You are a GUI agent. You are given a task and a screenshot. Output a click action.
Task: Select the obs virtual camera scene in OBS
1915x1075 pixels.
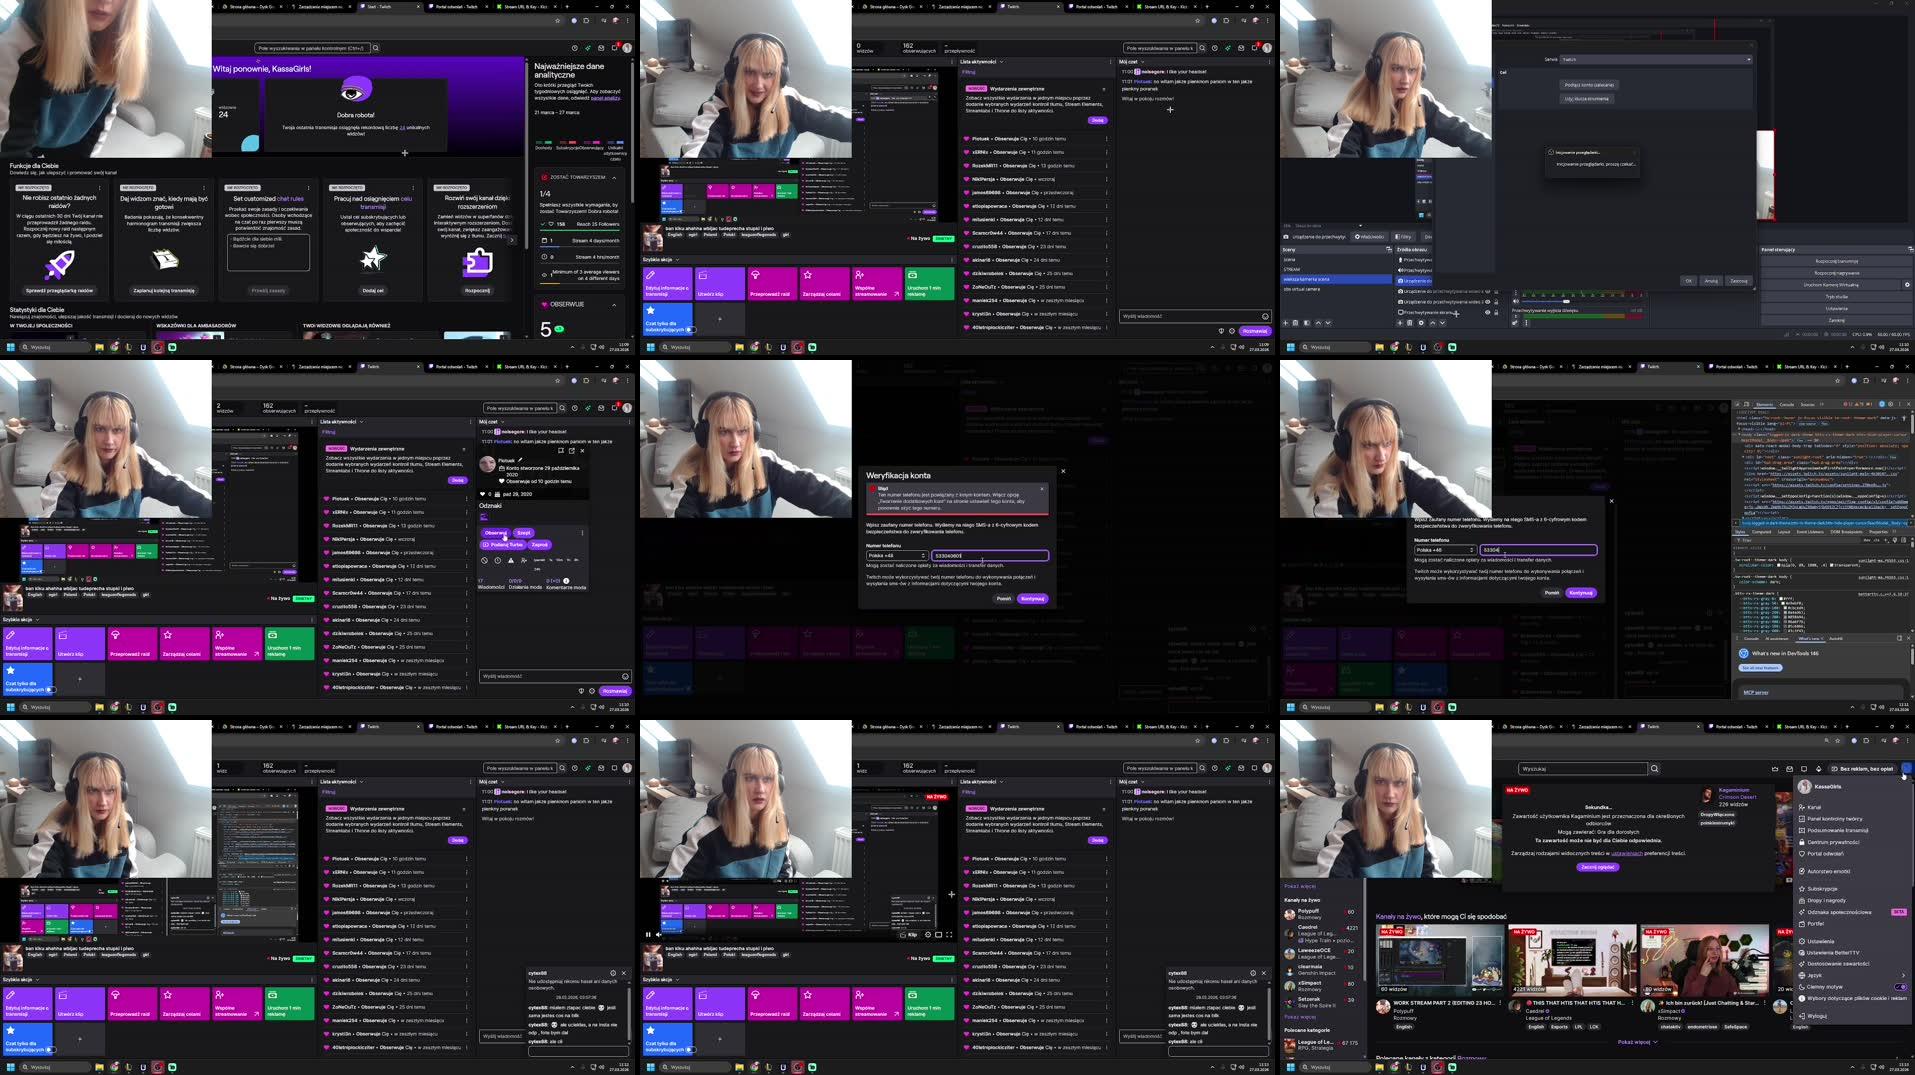1336,289
